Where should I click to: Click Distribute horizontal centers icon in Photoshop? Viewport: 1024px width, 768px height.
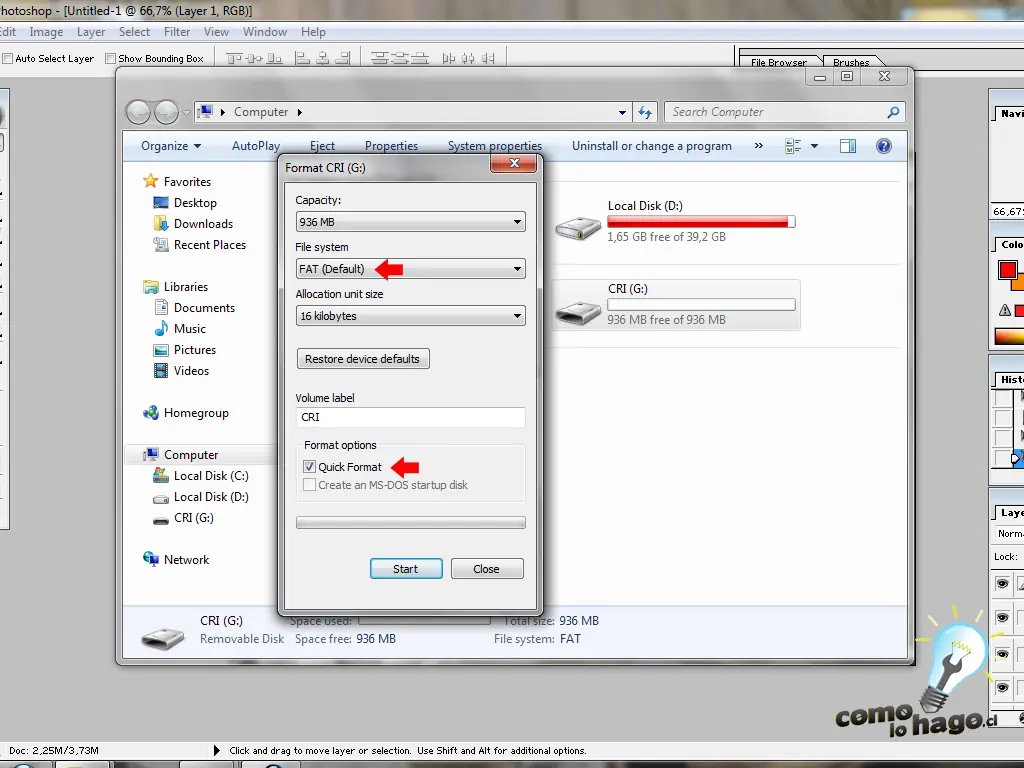(468, 59)
